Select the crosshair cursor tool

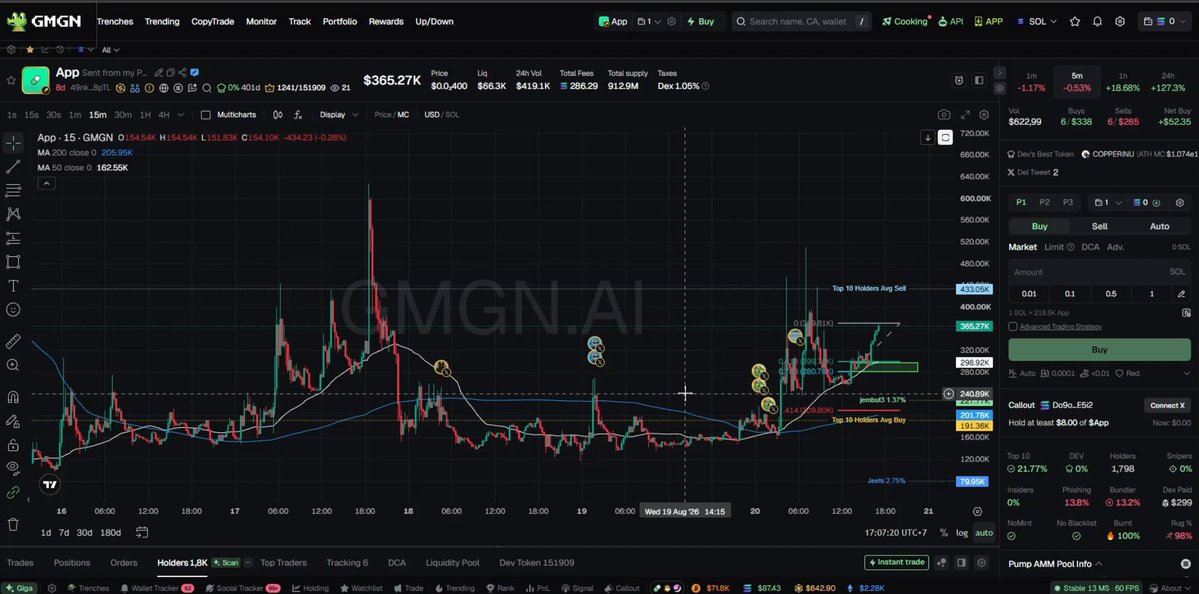[13, 143]
